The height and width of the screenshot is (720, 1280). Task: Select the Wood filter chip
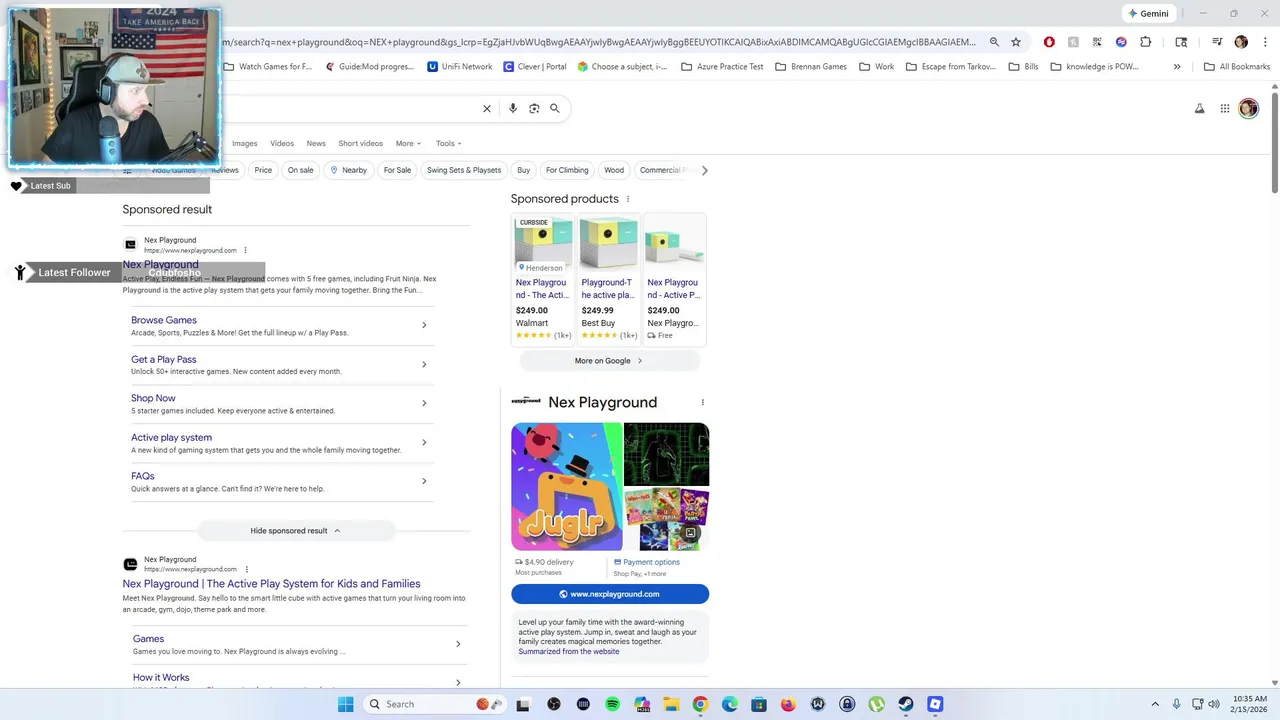coord(614,170)
